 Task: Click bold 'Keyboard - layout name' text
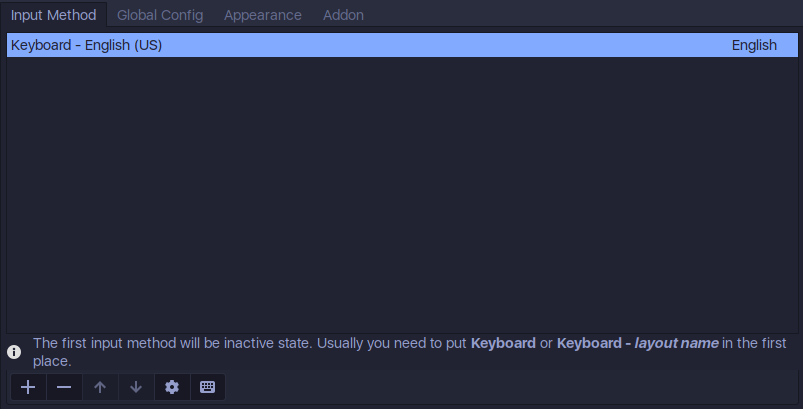coord(637,343)
